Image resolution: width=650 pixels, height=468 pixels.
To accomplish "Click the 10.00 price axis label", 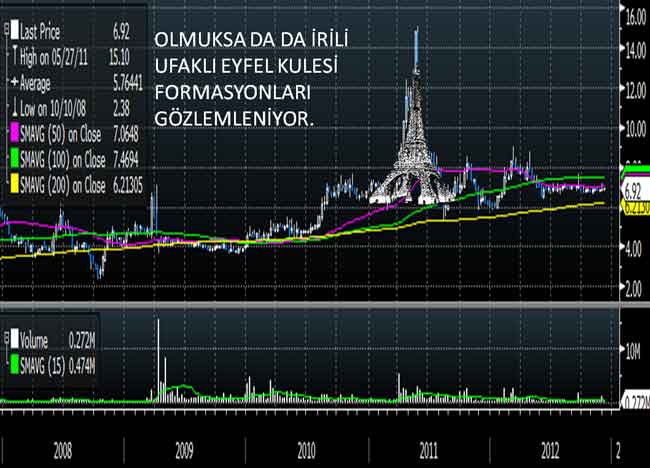I will coord(636,130).
